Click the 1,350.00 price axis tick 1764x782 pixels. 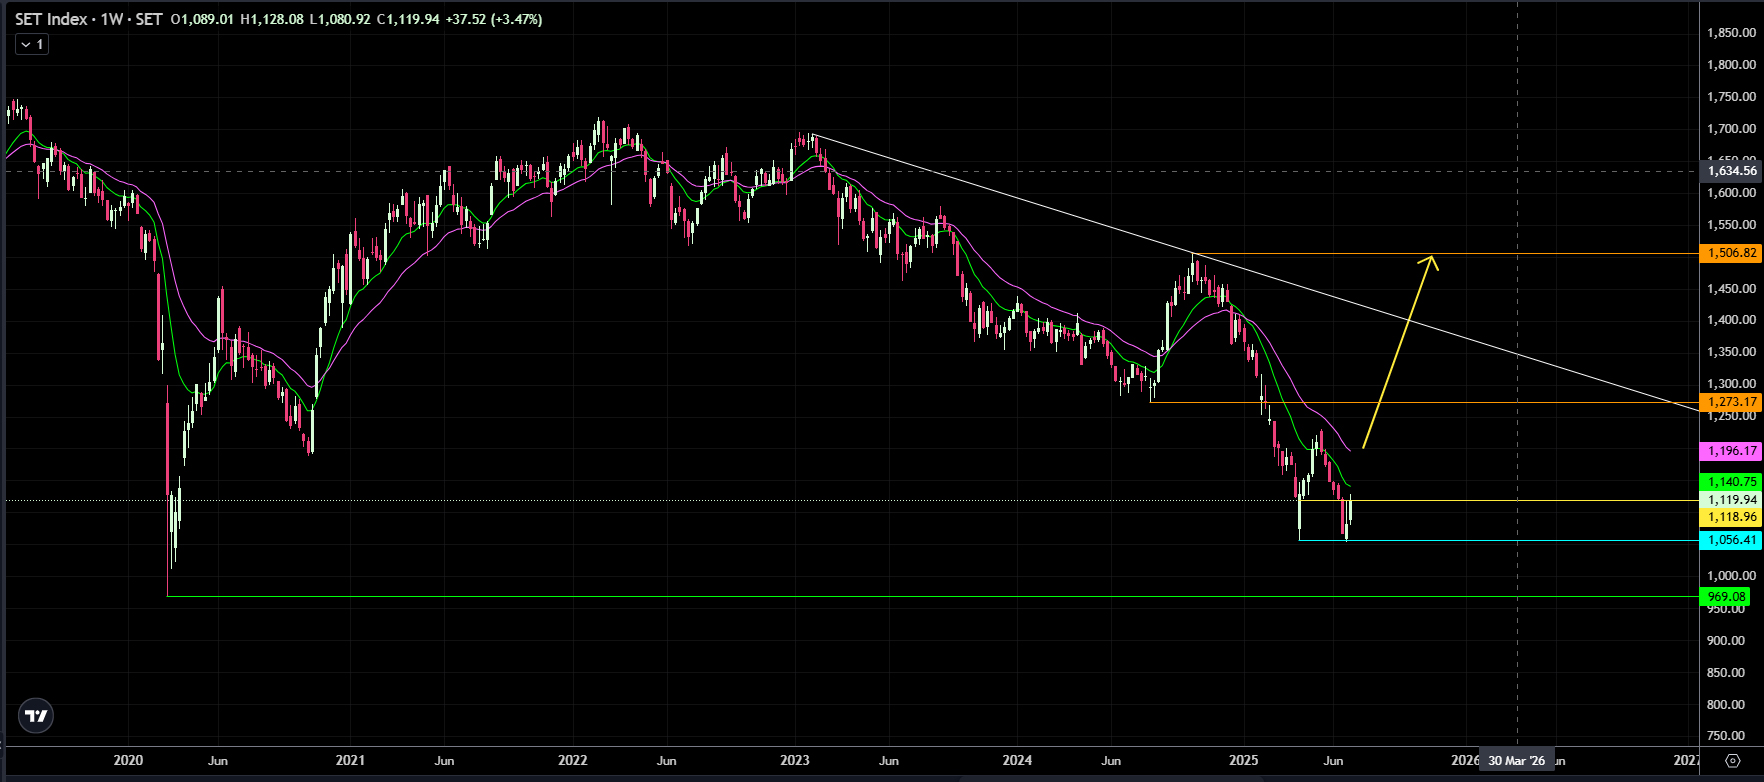(x=1732, y=352)
